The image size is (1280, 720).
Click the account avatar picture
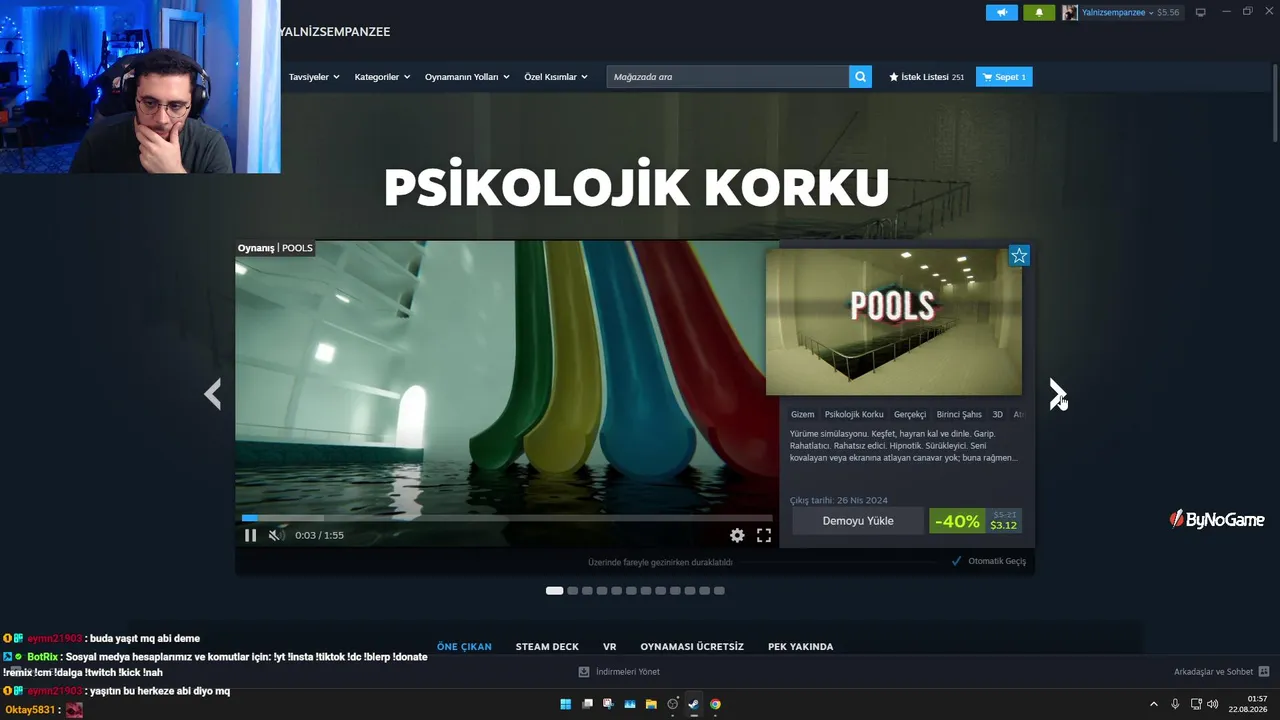[x=1070, y=13]
